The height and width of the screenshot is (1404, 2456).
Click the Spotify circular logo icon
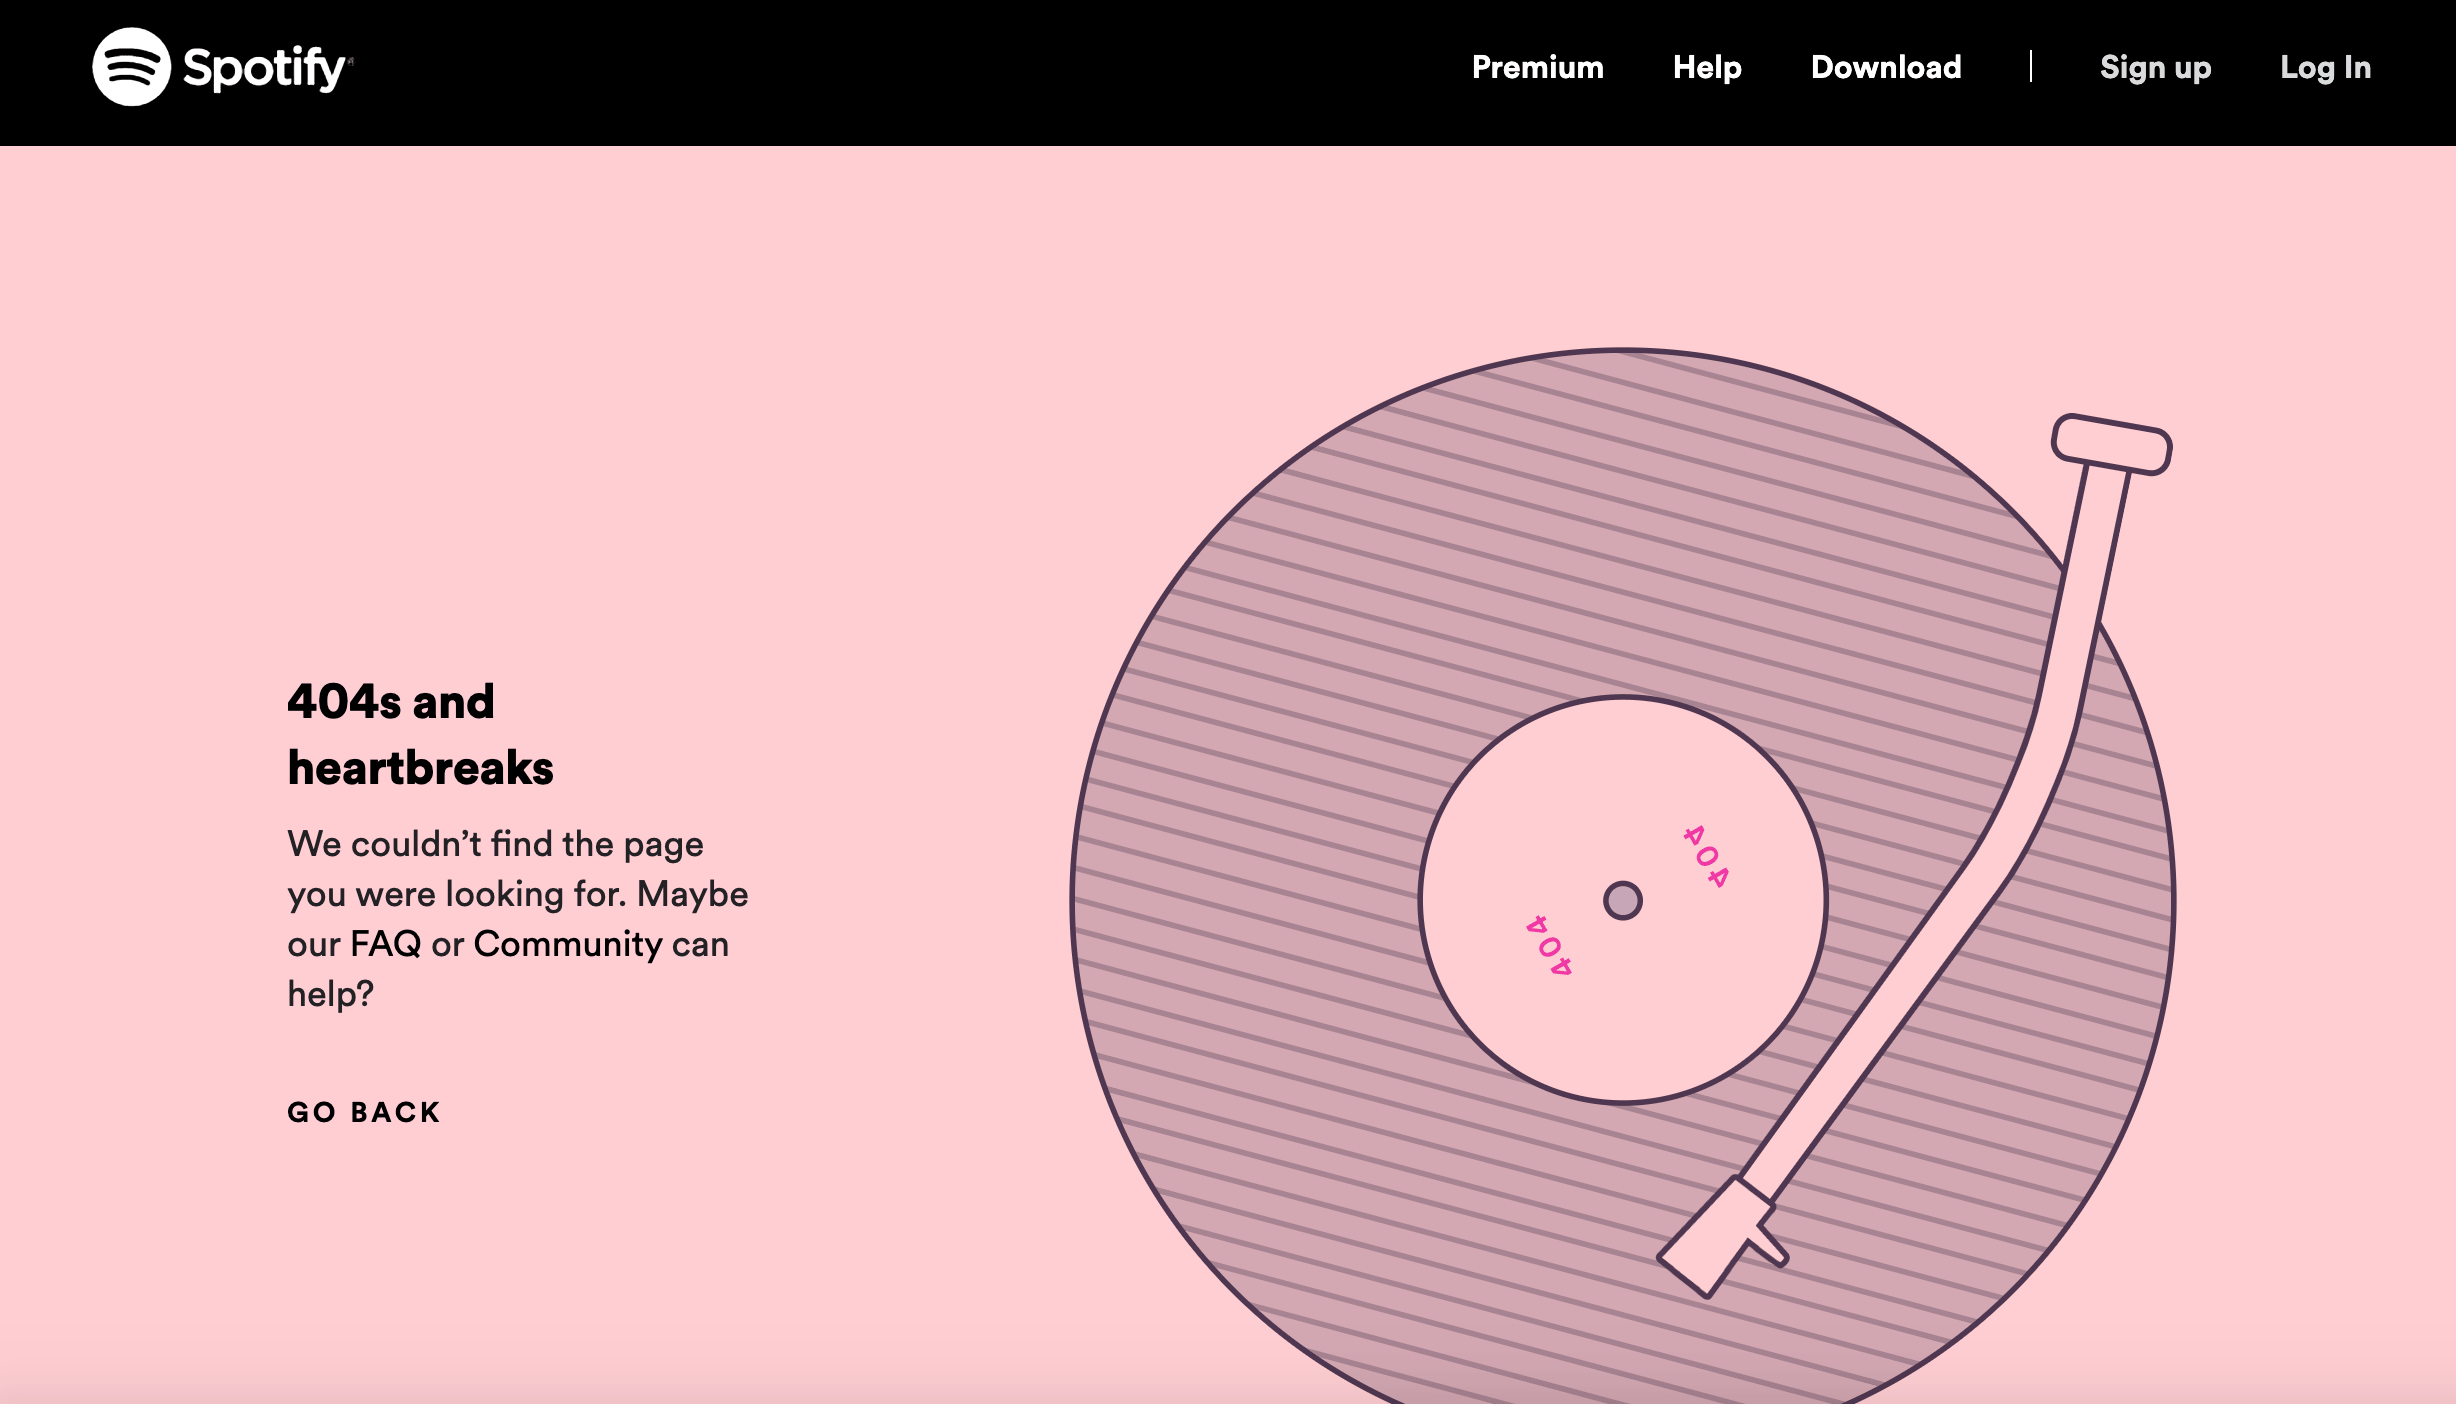tap(131, 67)
